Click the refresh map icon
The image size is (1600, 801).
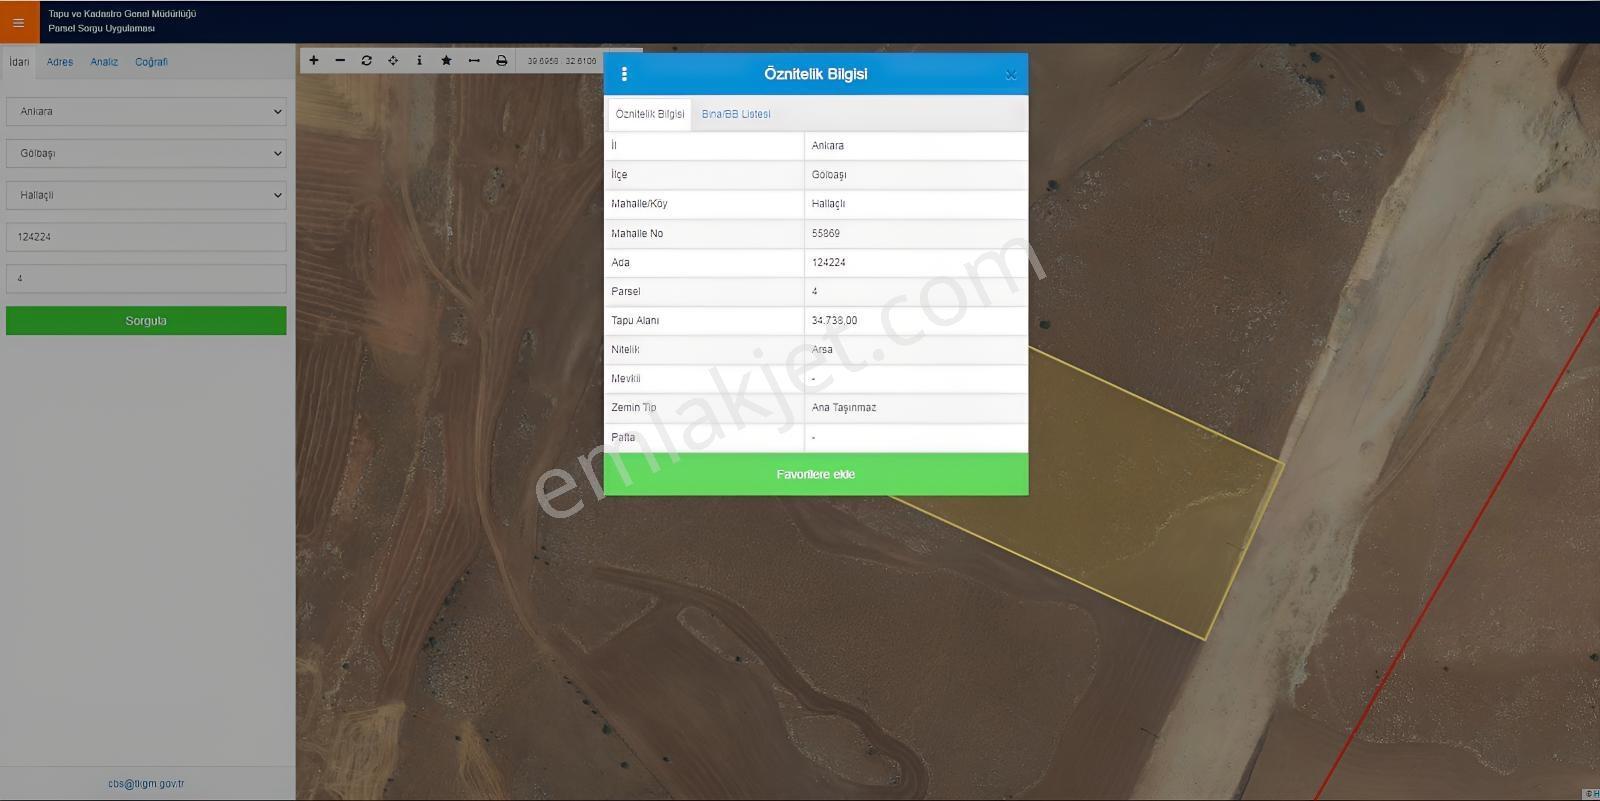pos(367,61)
